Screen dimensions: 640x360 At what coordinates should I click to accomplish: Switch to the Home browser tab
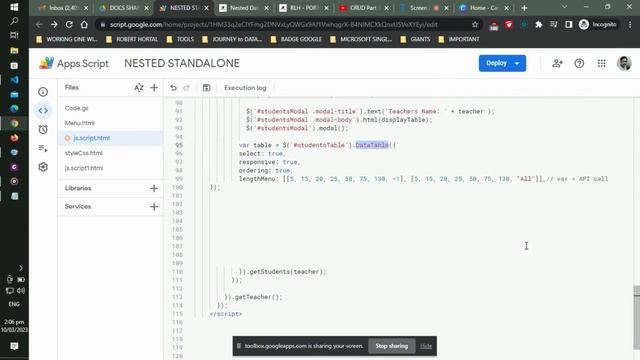[484, 8]
